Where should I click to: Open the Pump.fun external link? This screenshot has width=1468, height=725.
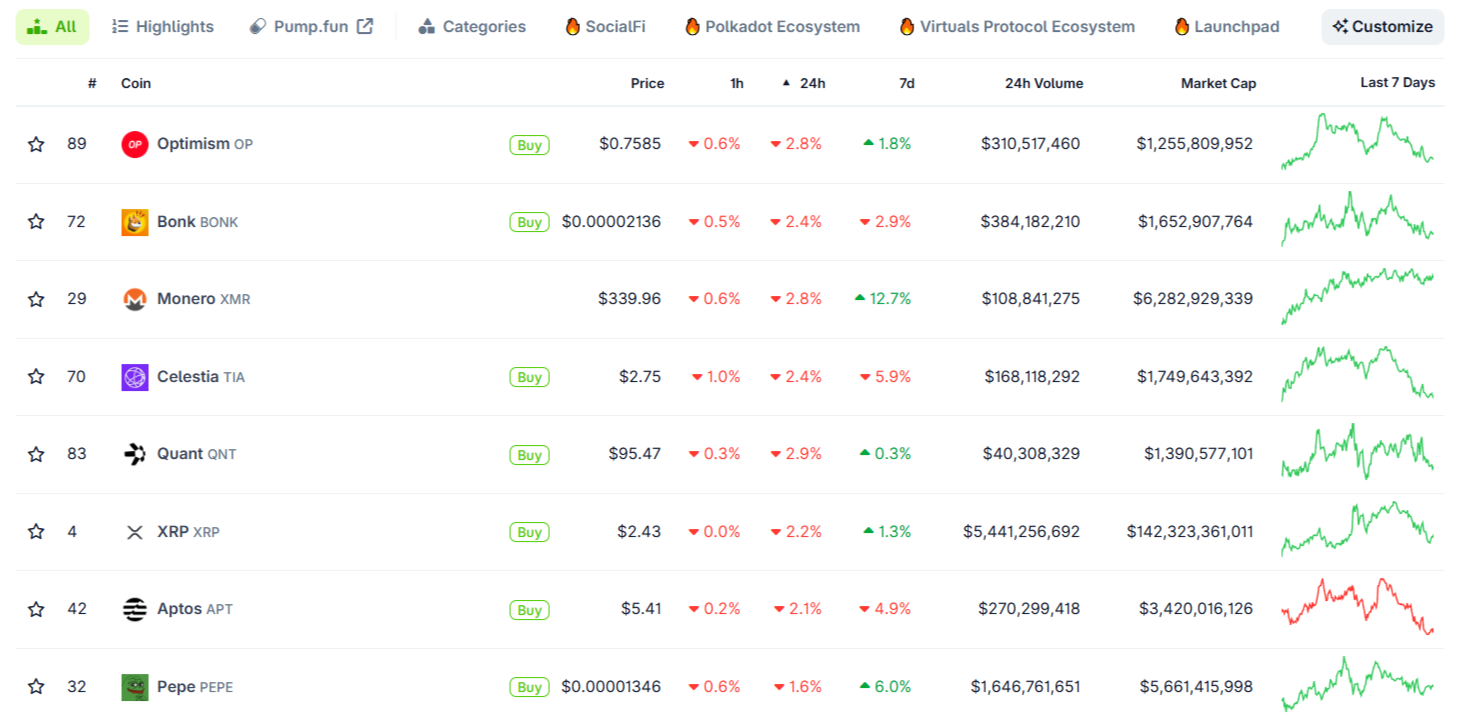311,27
